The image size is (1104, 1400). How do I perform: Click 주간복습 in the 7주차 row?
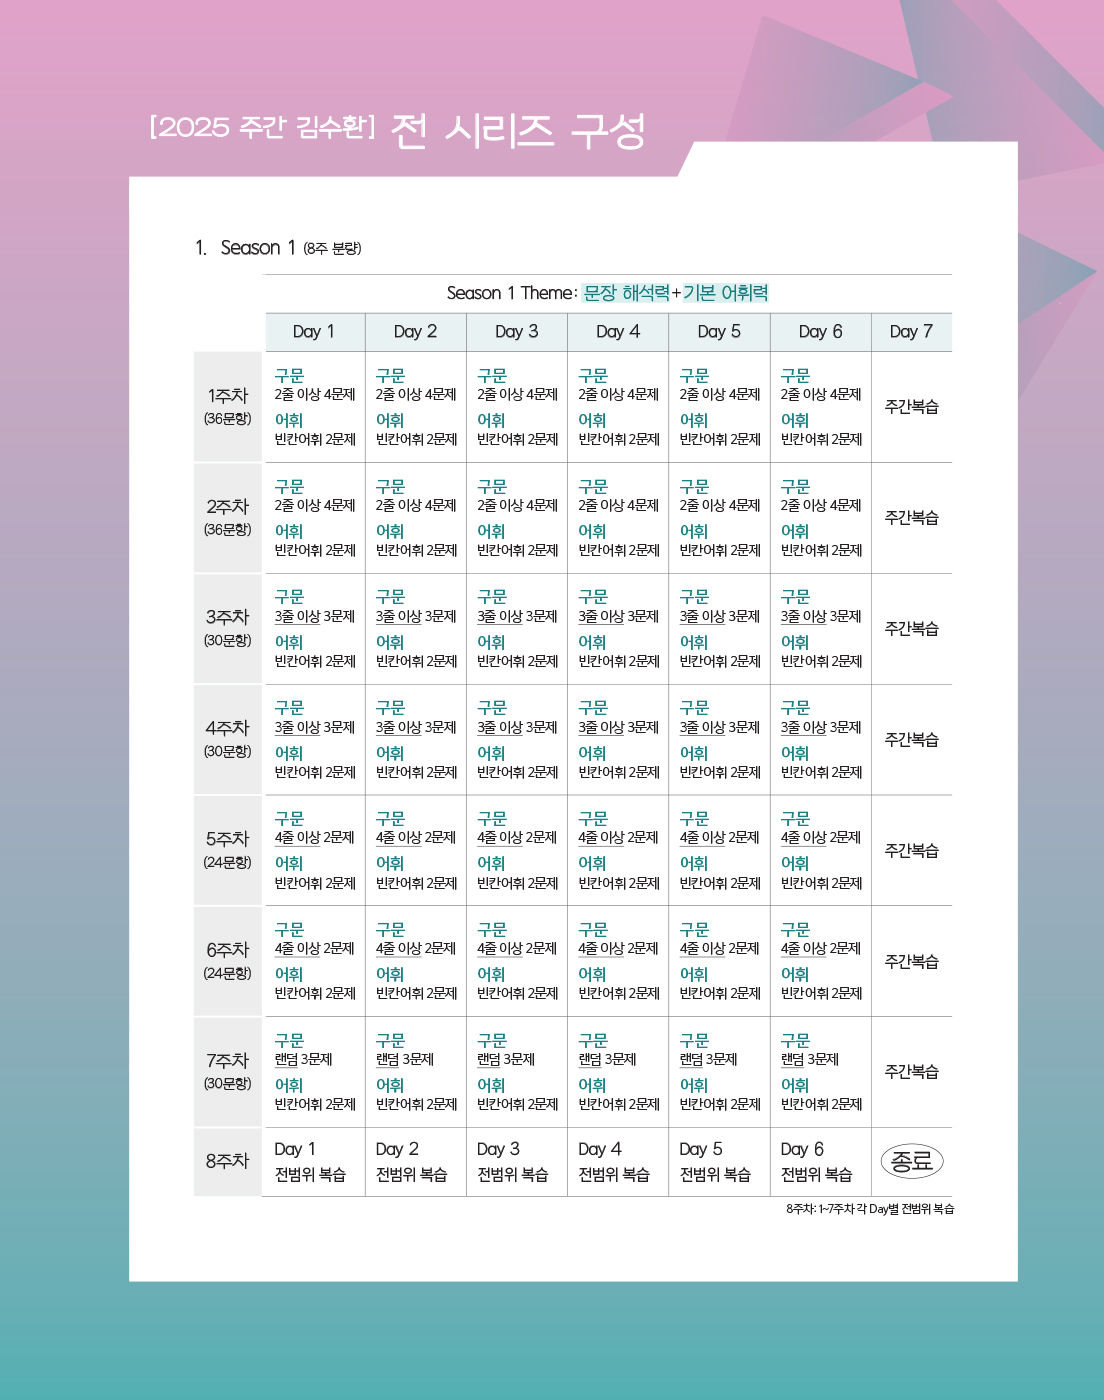pos(911,1072)
